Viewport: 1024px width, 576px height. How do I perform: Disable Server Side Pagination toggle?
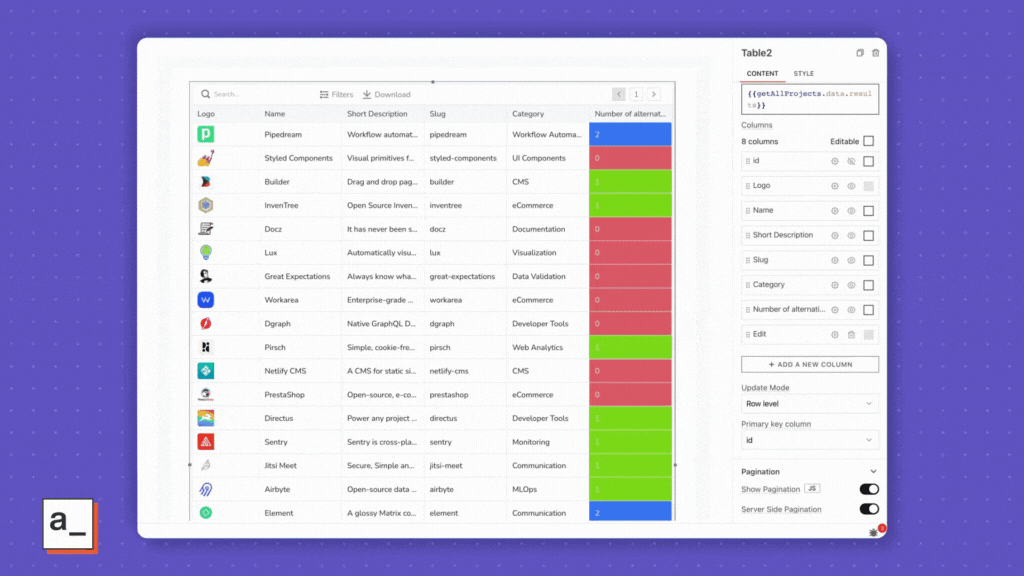click(x=869, y=509)
